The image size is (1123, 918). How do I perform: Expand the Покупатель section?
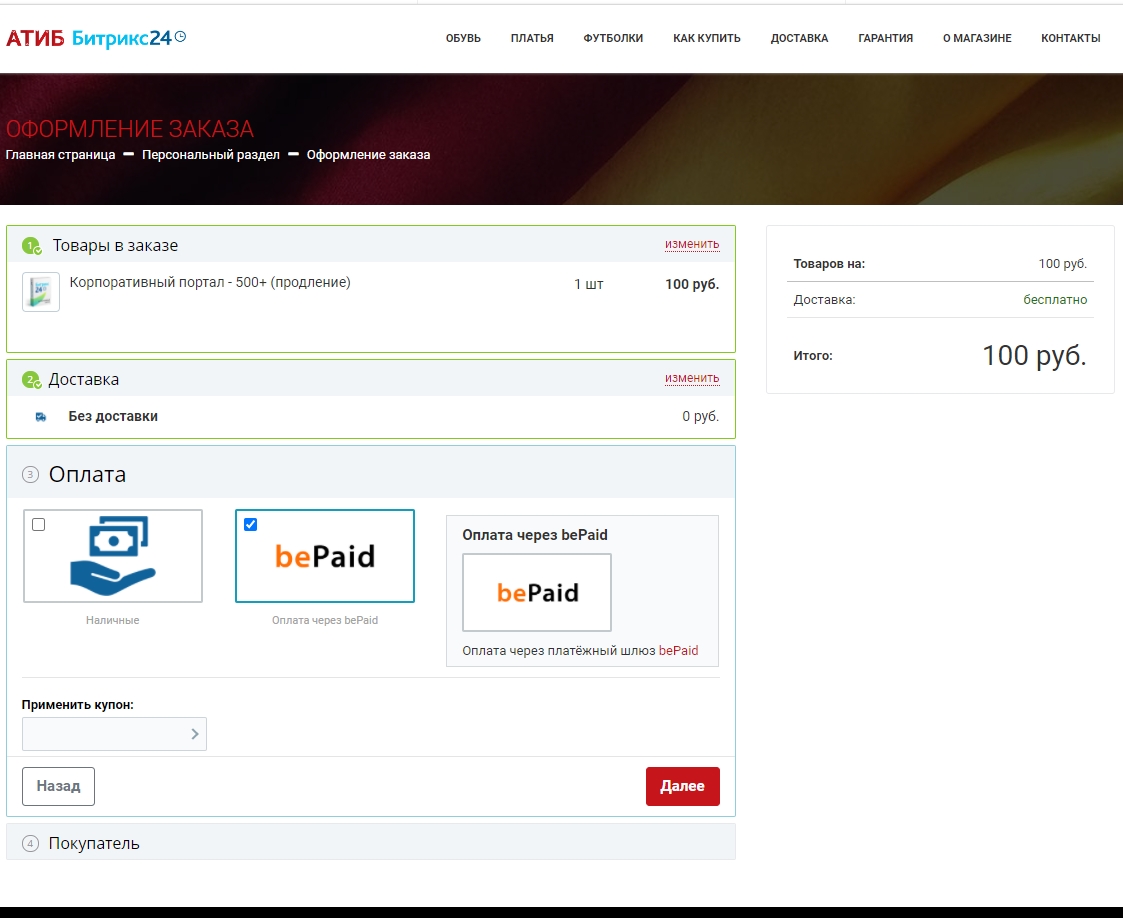pyautogui.click(x=371, y=842)
